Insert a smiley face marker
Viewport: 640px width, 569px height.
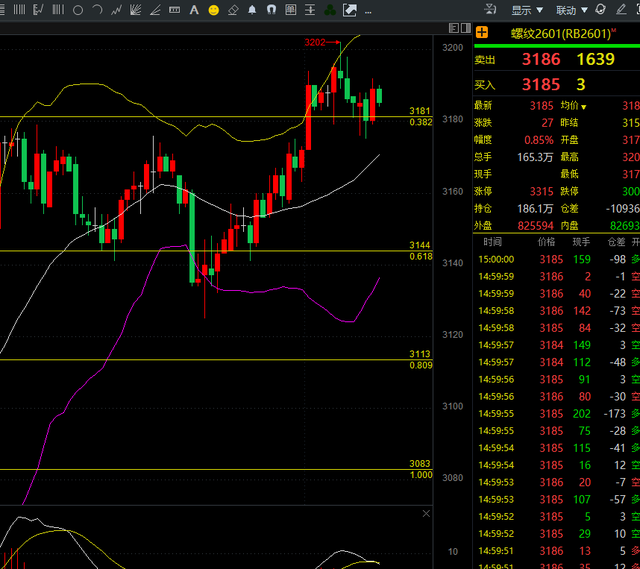click(213, 10)
